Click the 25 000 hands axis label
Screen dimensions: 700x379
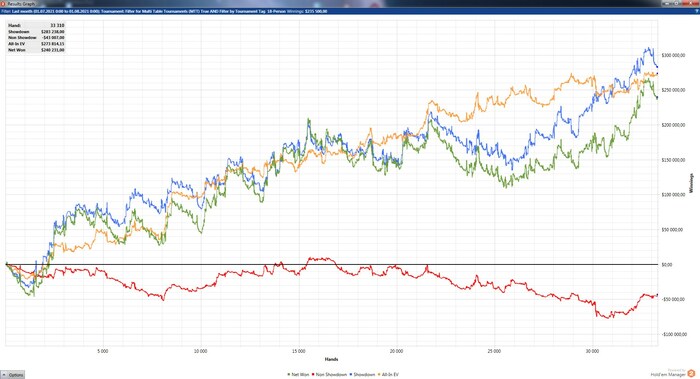point(494,351)
